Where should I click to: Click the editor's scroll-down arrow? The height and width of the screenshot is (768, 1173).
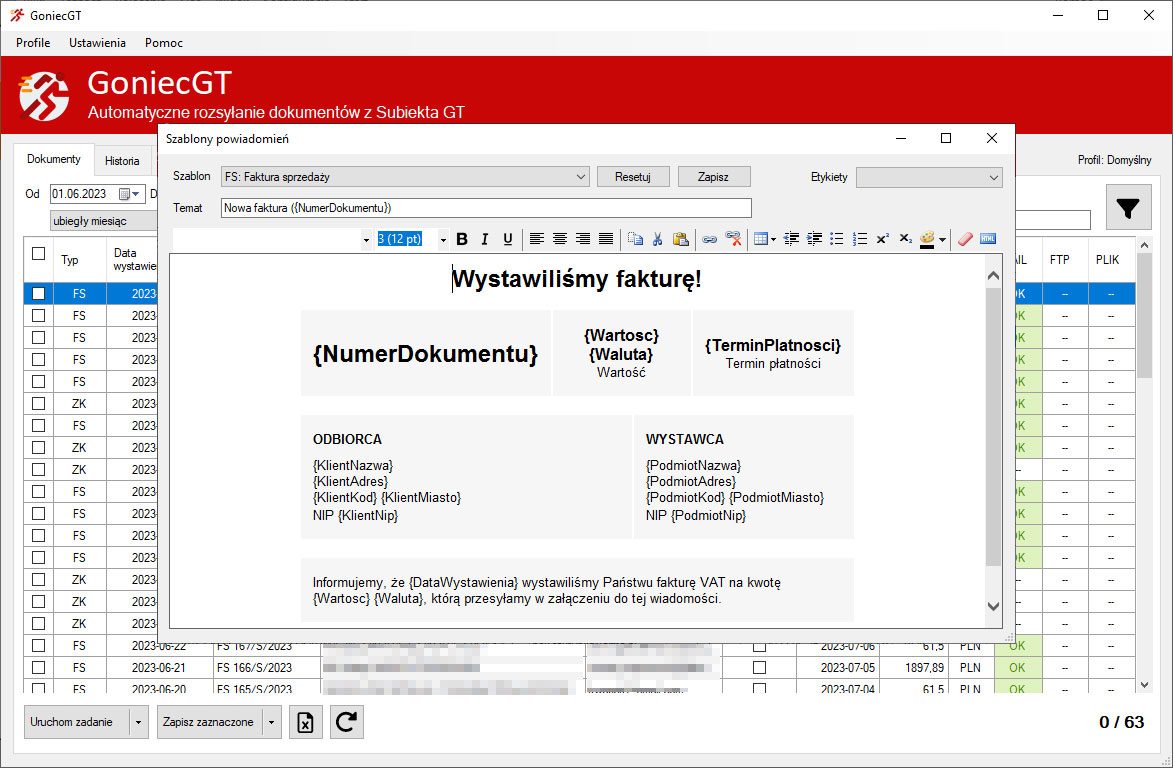point(993,606)
